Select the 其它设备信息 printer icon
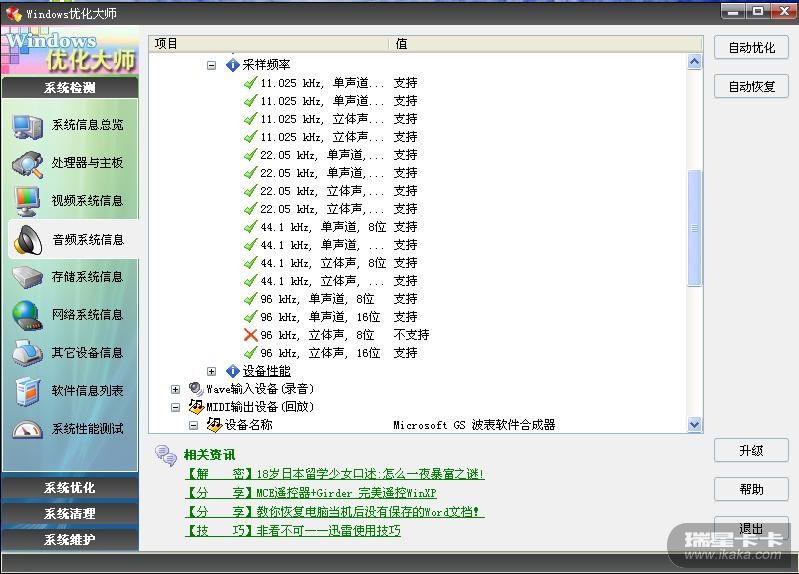Screen dimensions: 799x574 click(x=26, y=353)
